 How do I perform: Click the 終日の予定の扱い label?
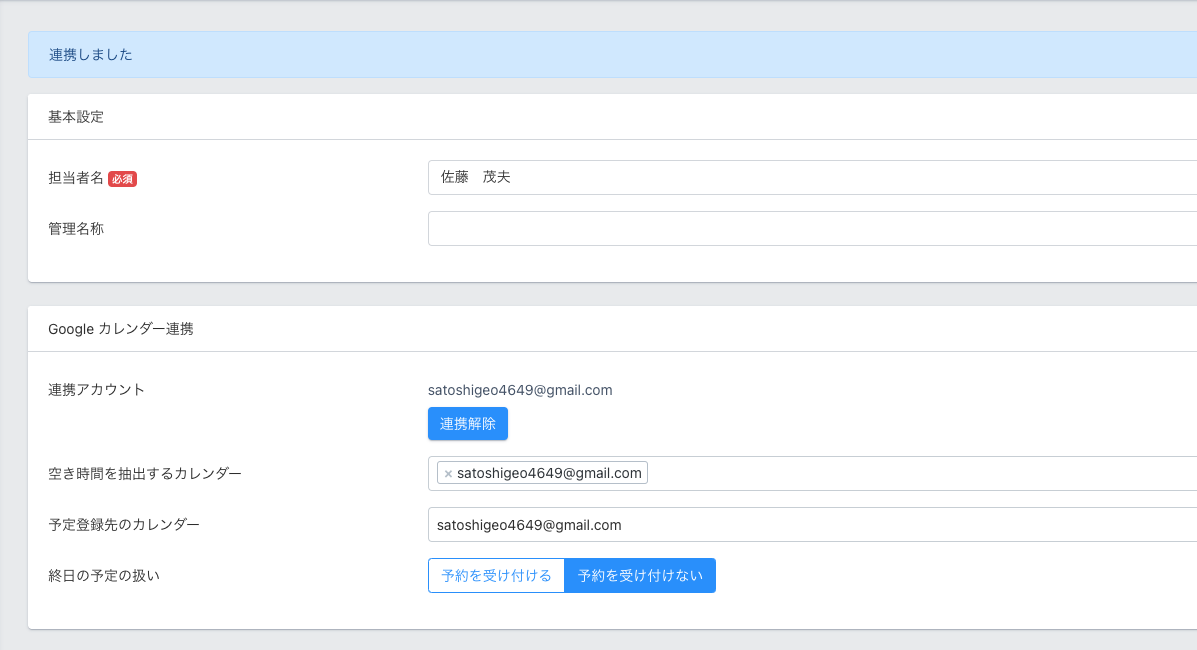[104, 576]
